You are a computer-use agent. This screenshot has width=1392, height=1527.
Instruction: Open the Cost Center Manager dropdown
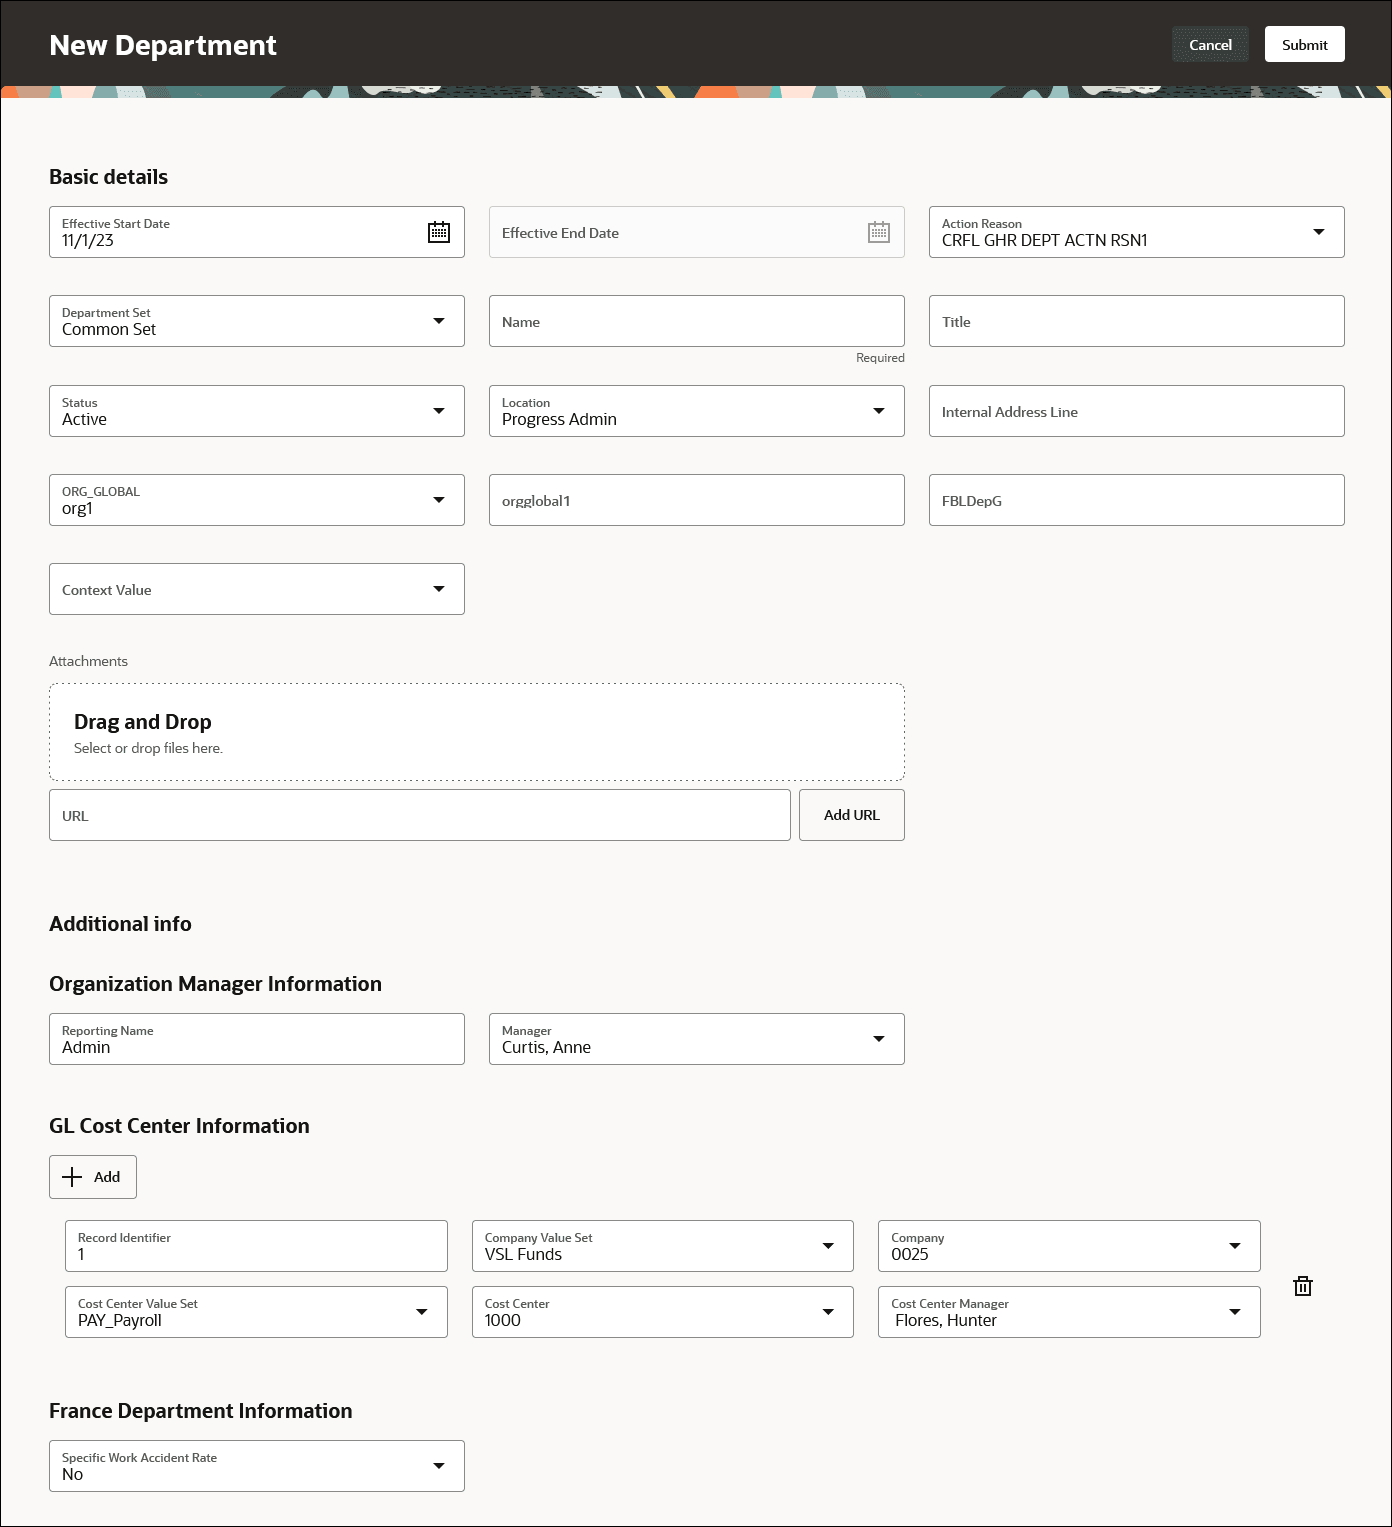point(1234,1312)
